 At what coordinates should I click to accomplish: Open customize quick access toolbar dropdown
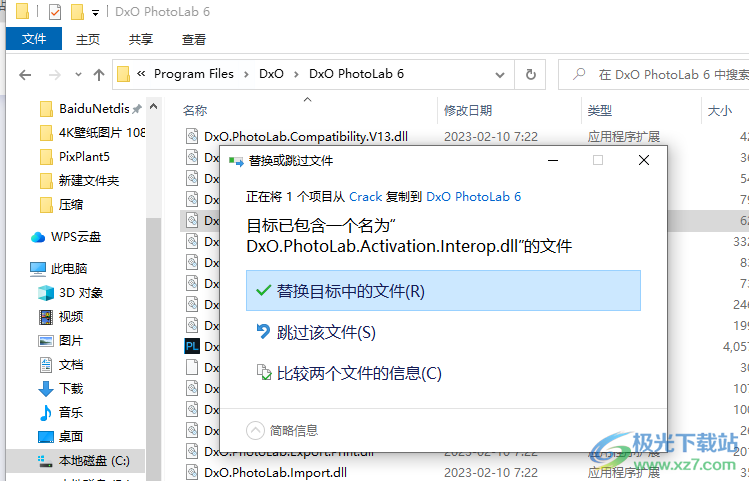click(x=96, y=13)
